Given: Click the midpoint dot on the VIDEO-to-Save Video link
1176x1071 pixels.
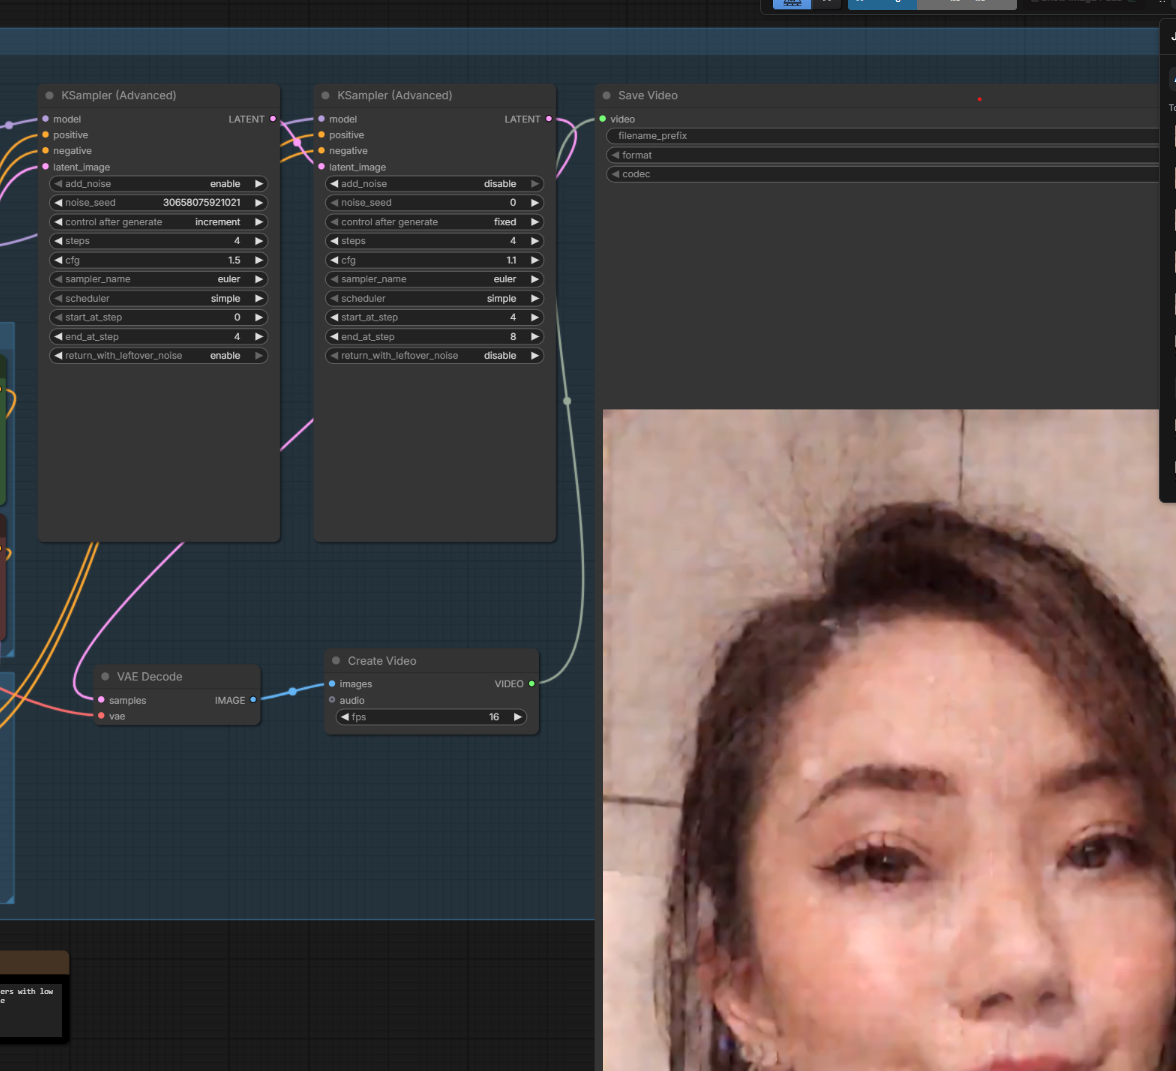Looking at the screenshot, I should coord(567,401).
